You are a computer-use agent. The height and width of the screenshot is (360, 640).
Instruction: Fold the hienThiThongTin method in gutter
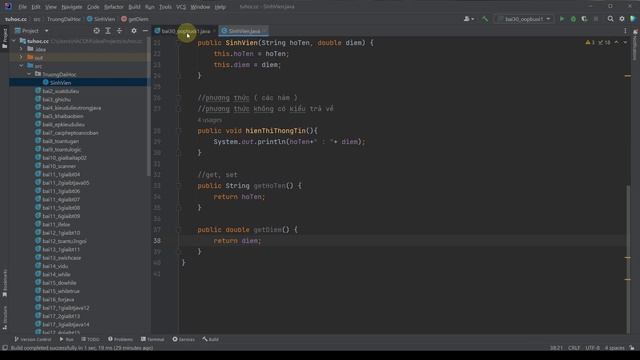(179, 131)
